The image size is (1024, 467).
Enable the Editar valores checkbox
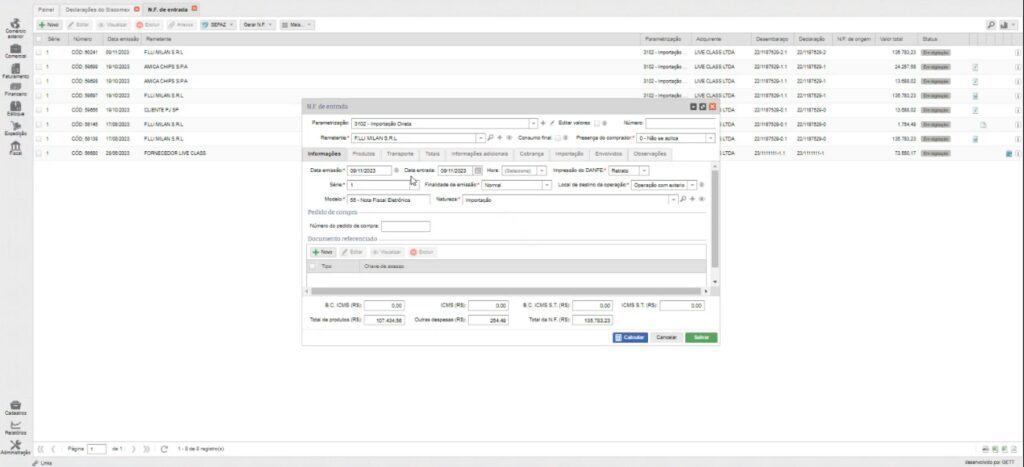coord(597,123)
